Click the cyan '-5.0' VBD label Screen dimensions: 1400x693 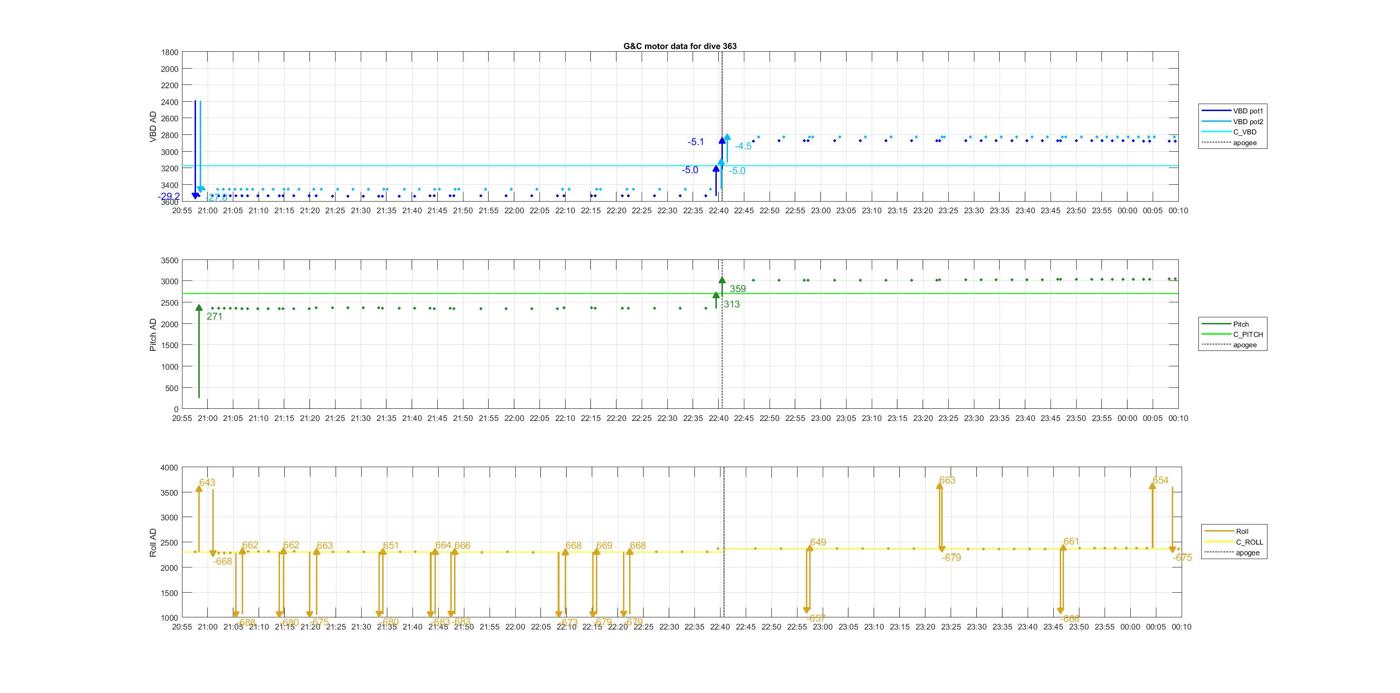pos(737,171)
